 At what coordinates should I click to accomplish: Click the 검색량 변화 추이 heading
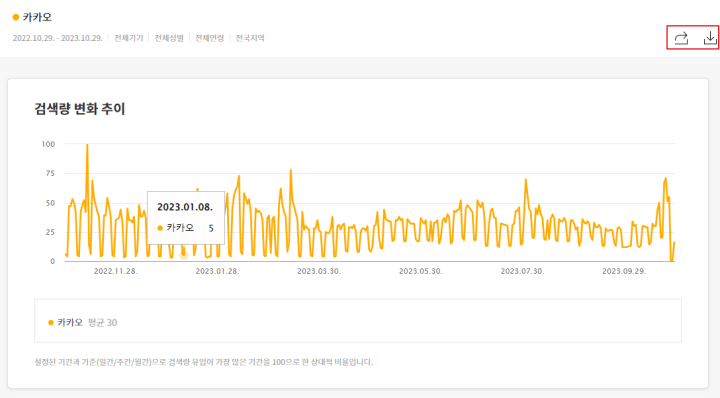[x=79, y=109]
